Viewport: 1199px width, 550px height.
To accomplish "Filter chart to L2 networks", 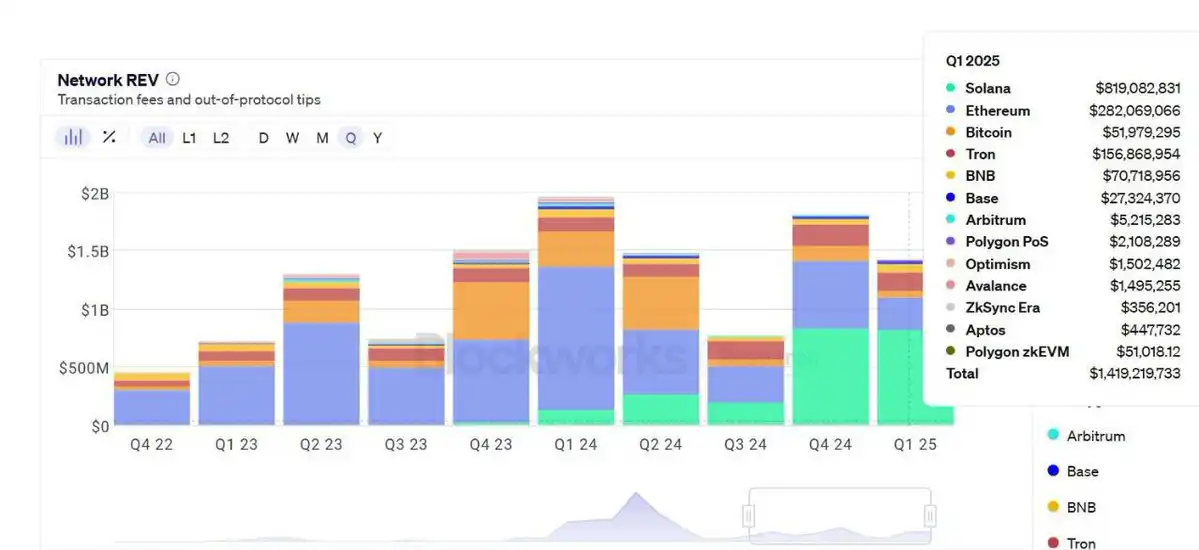I will (221, 138).
